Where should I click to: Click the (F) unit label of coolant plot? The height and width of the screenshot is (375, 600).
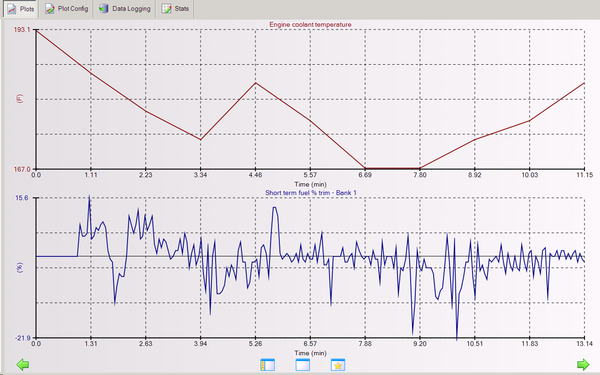[x=20, y=99]
